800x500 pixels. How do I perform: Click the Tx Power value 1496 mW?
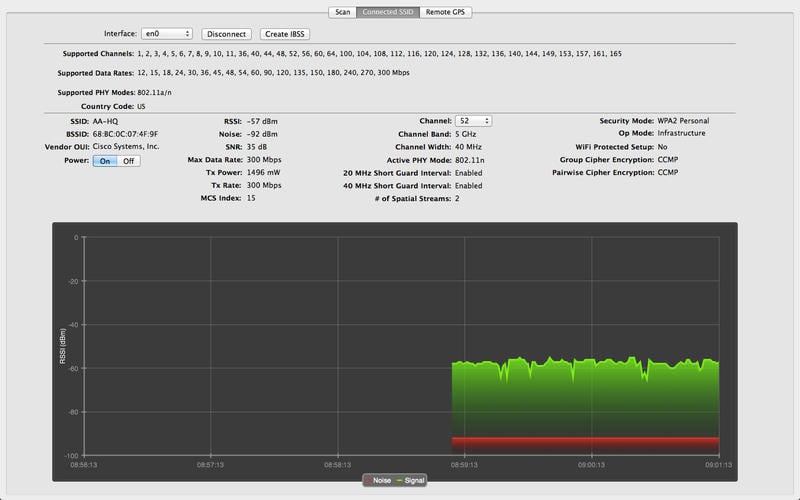pyautogui.click(x=263, y=172)
